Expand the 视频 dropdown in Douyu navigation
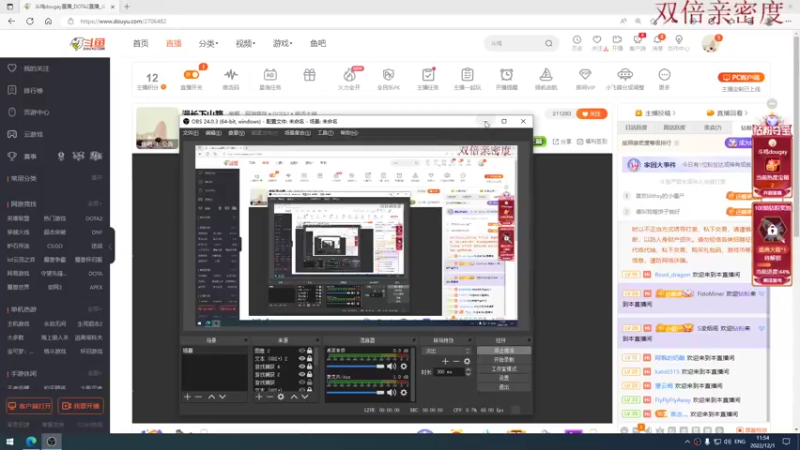 click(x=245, y=43)
